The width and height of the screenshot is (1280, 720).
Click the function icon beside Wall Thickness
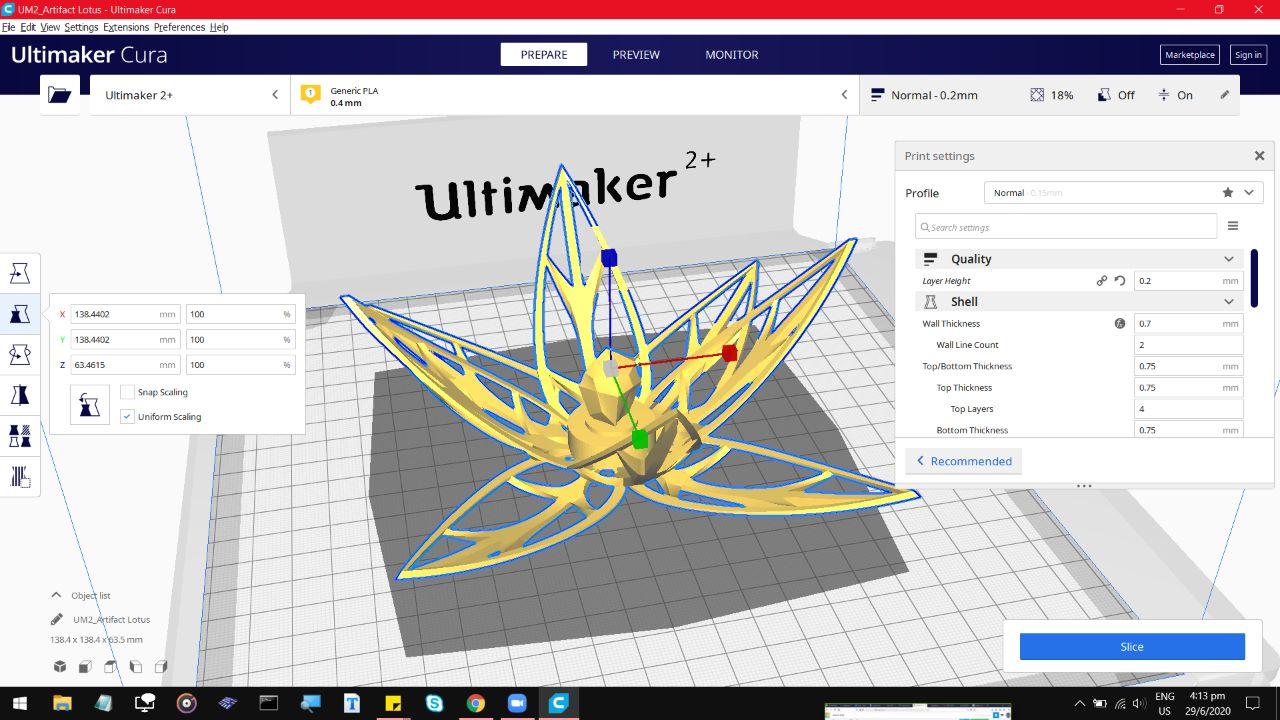tap(1120, 323)
